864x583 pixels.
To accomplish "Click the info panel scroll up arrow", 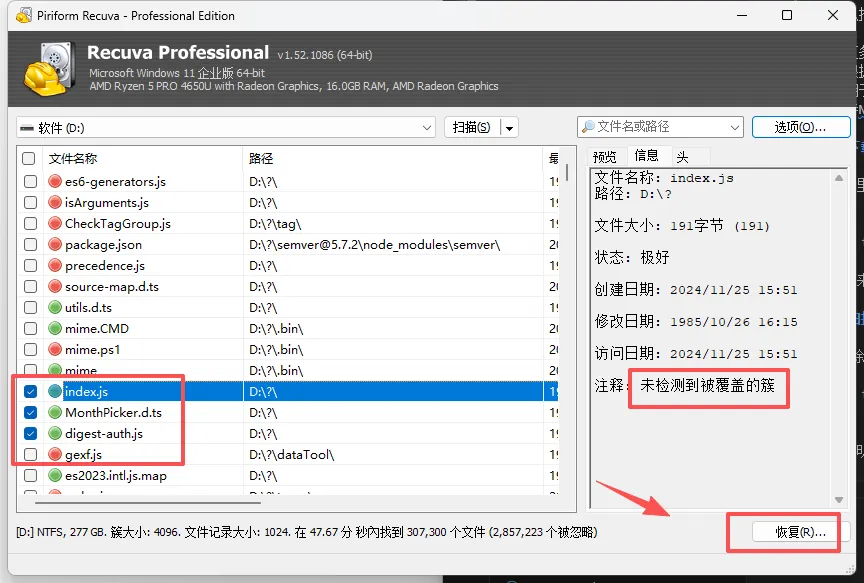I will [x=839, y=178].
